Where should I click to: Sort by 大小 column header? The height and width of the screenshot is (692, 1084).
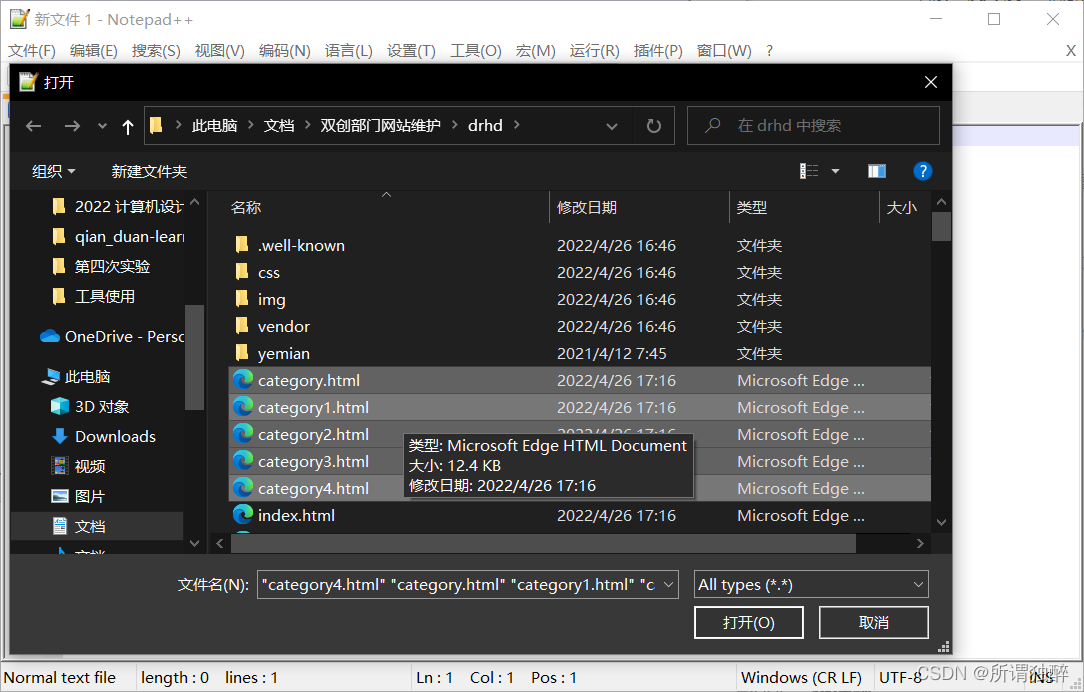tap(901, 207)
